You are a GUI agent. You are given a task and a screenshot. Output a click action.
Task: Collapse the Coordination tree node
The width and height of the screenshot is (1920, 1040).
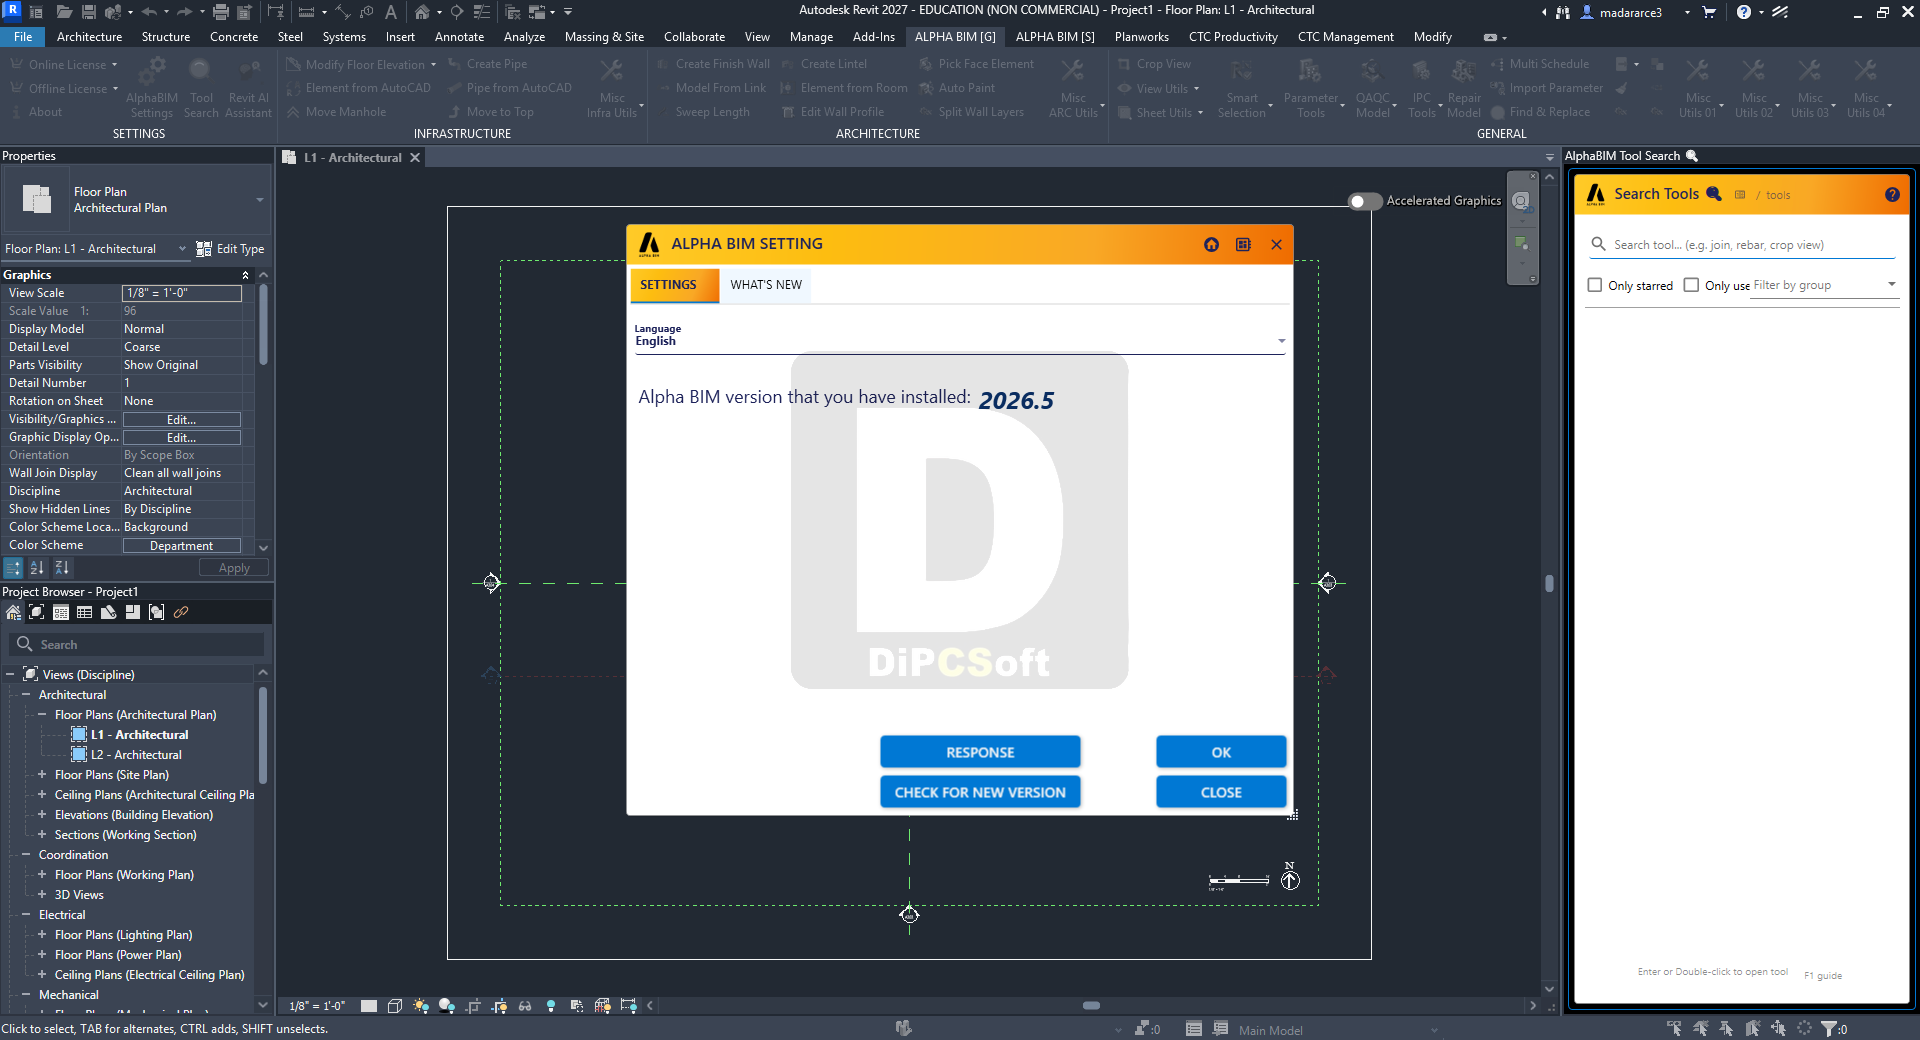pyautogui.click(x=26, y=855)
